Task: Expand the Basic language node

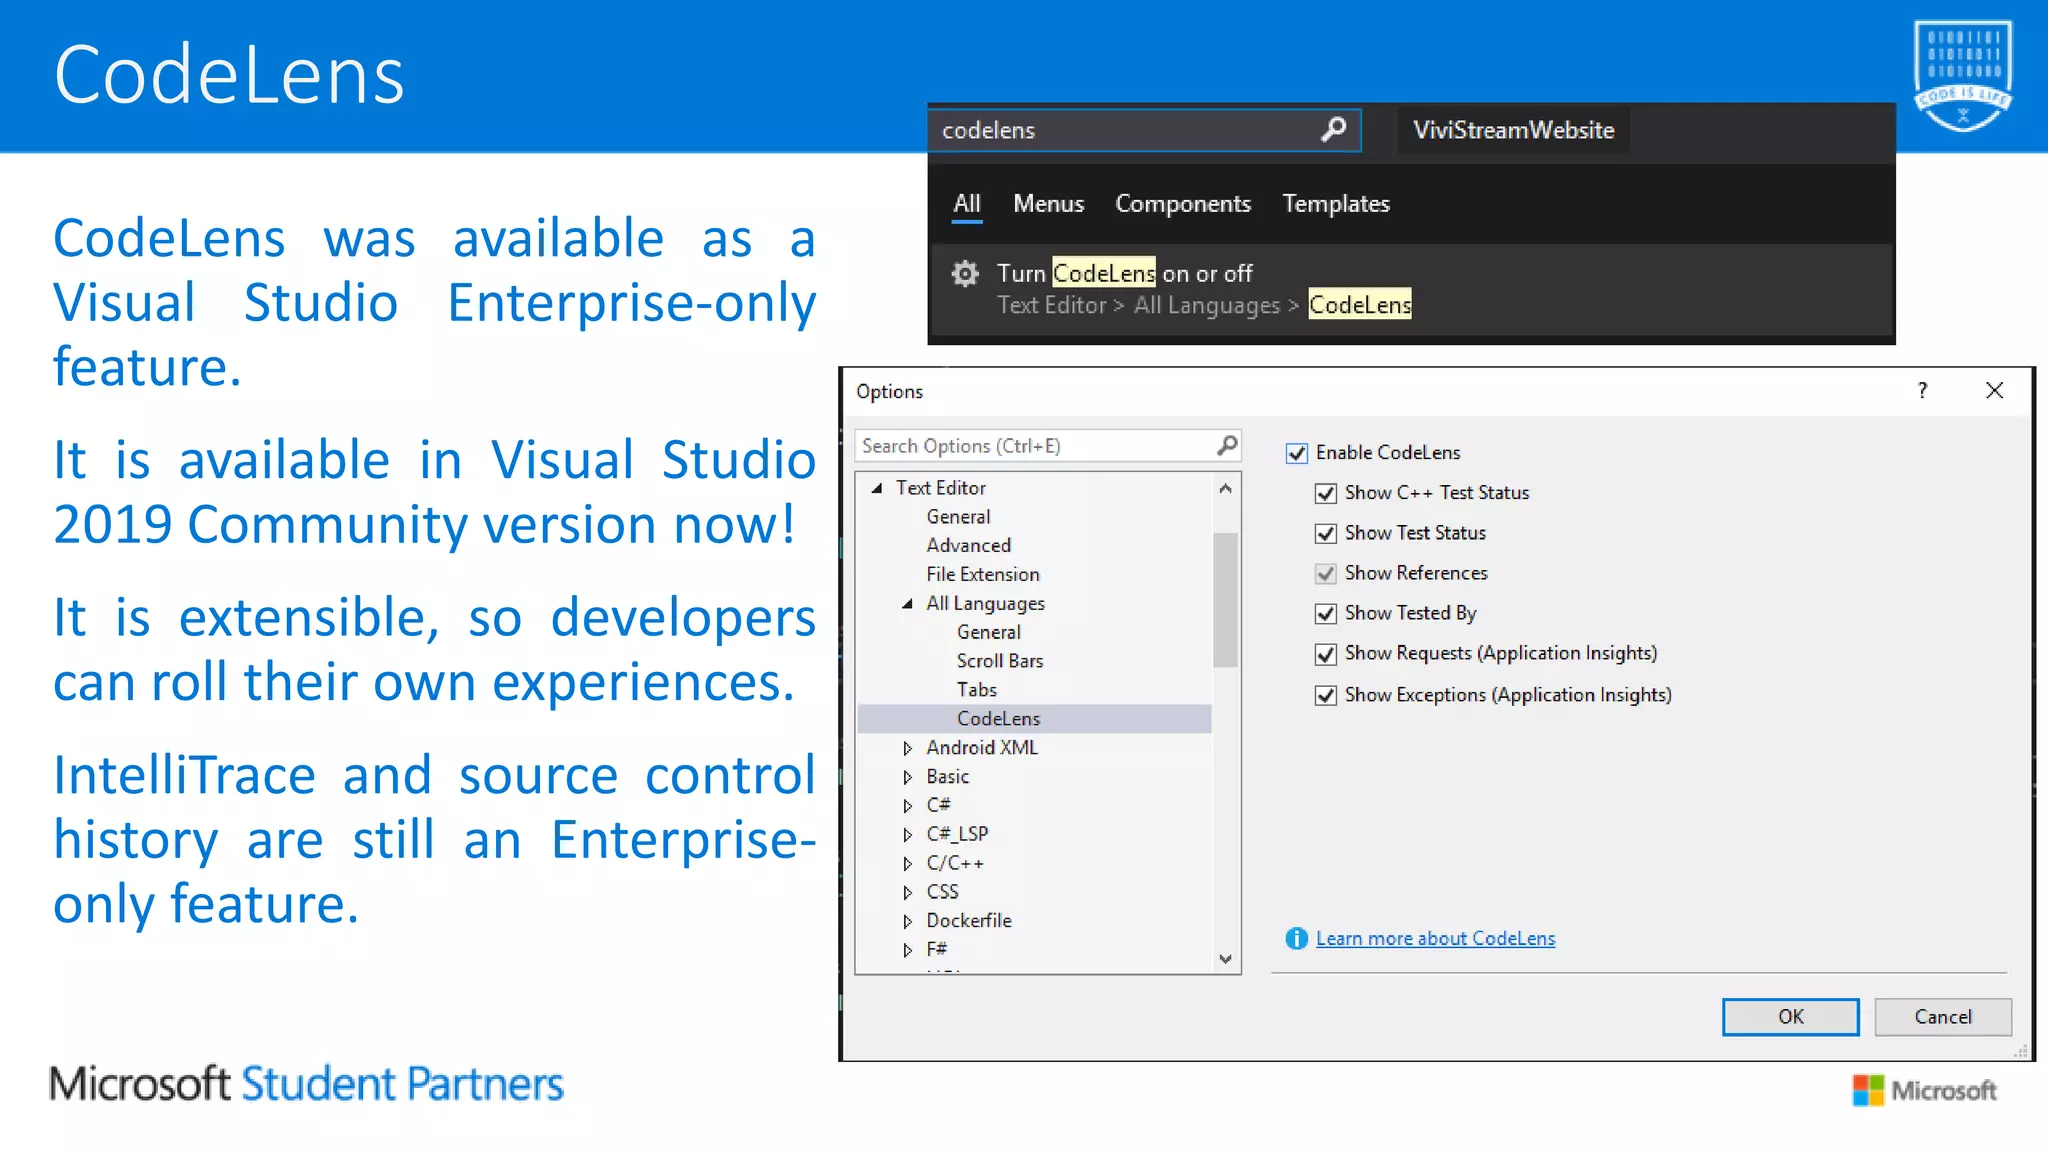Action: (x=908, y=778)
